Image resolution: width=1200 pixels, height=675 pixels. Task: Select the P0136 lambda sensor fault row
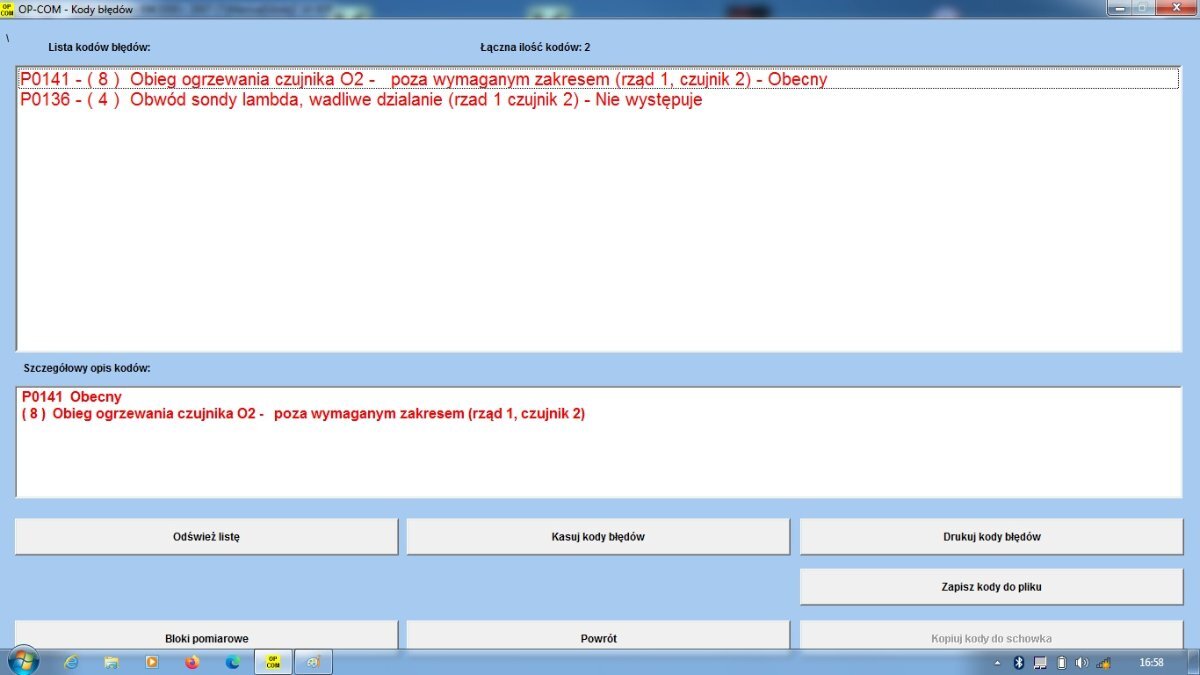360,100
